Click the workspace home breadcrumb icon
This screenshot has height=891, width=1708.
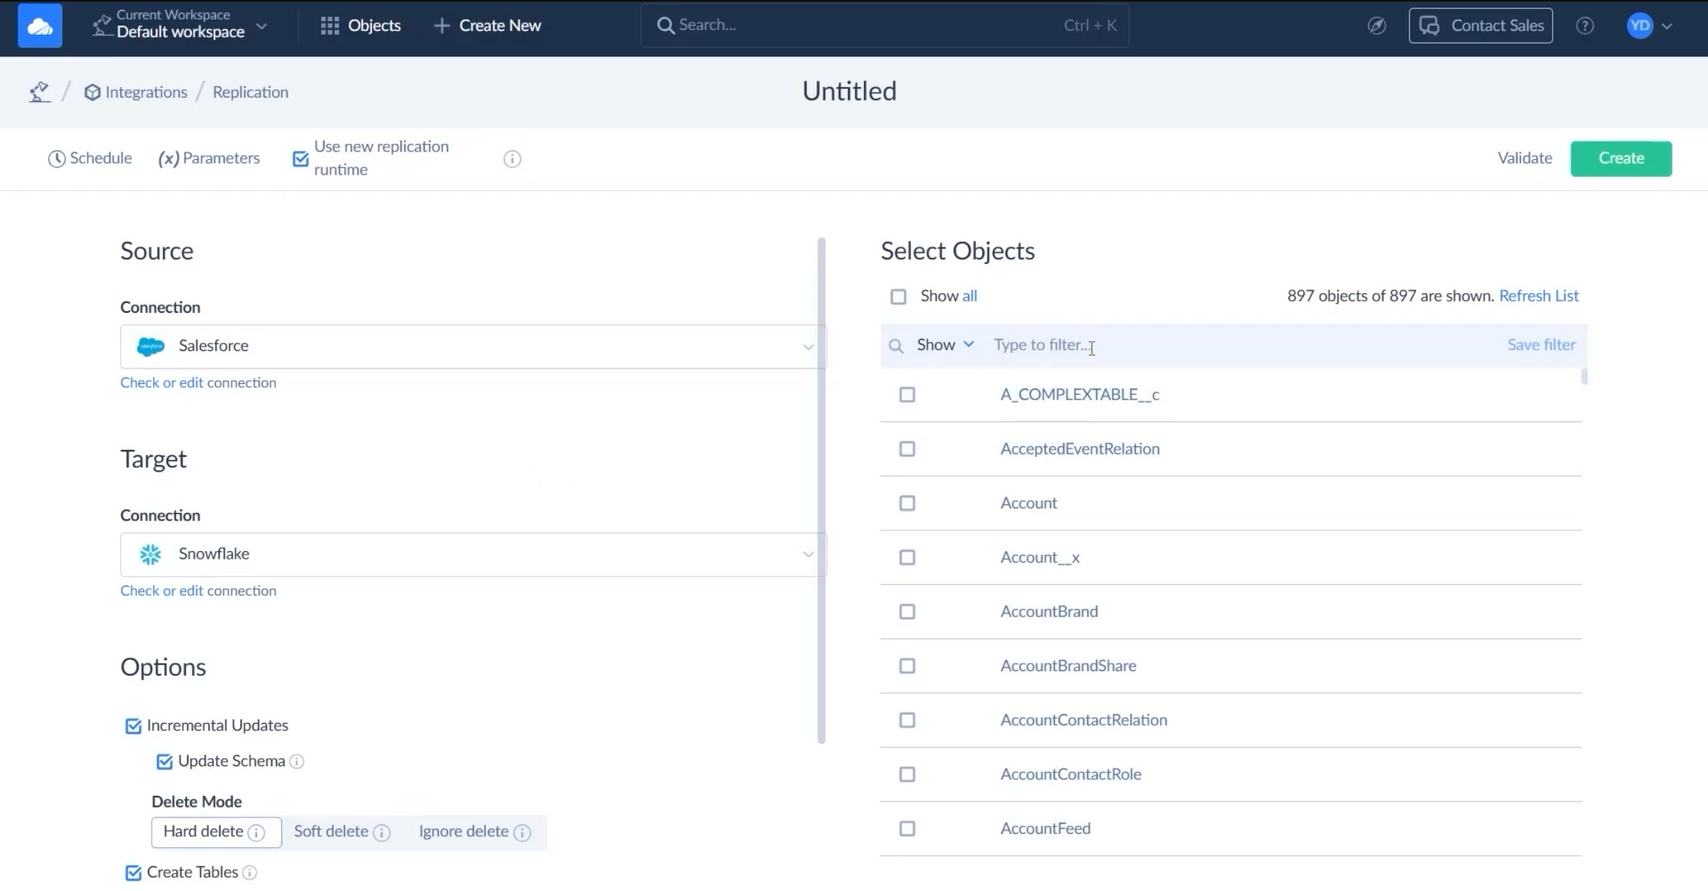tap(39, 92)
